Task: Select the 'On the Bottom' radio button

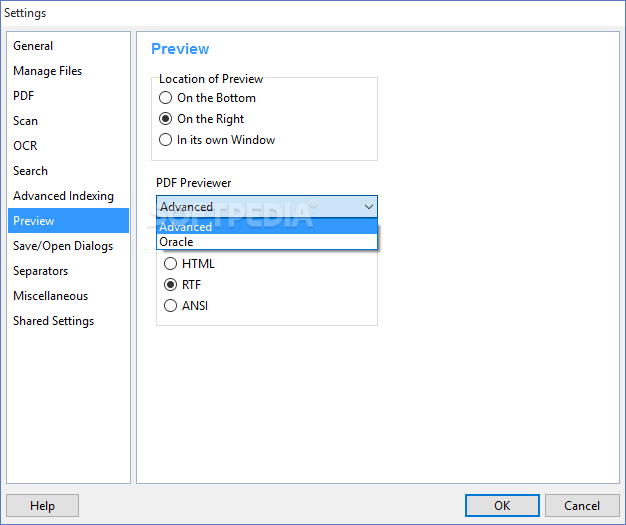Action: pos(166,98)
